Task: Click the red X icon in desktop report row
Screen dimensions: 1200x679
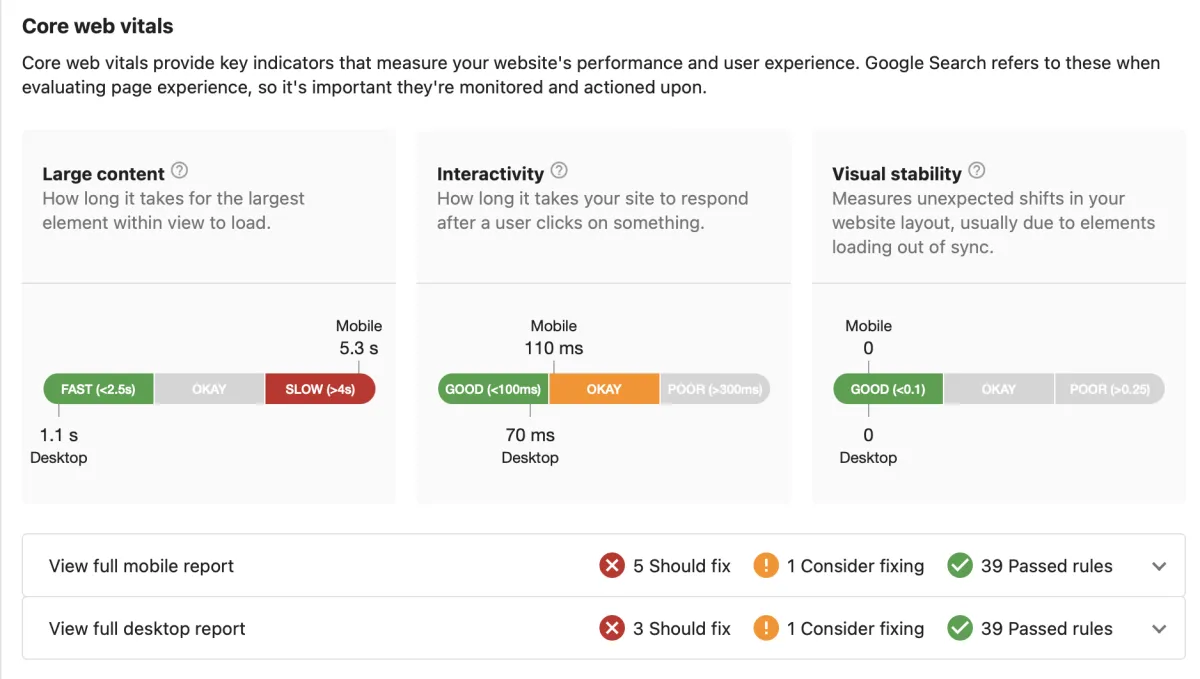Action: click(612, 629)
